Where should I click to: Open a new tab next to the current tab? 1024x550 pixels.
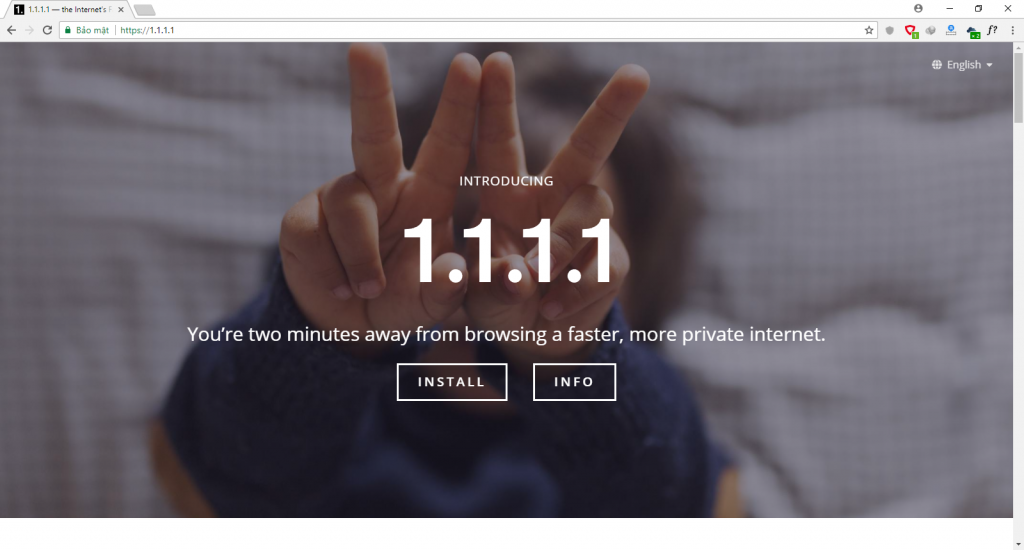click(x=144, y=10)
